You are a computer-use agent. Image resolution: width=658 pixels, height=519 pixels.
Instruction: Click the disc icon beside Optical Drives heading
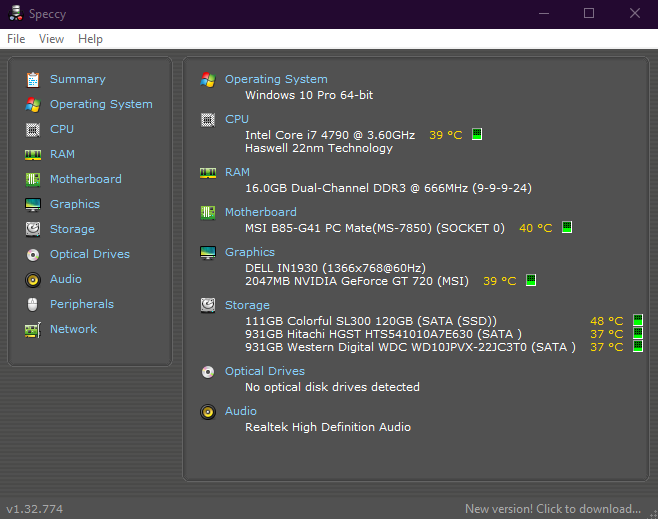(208, 372)
